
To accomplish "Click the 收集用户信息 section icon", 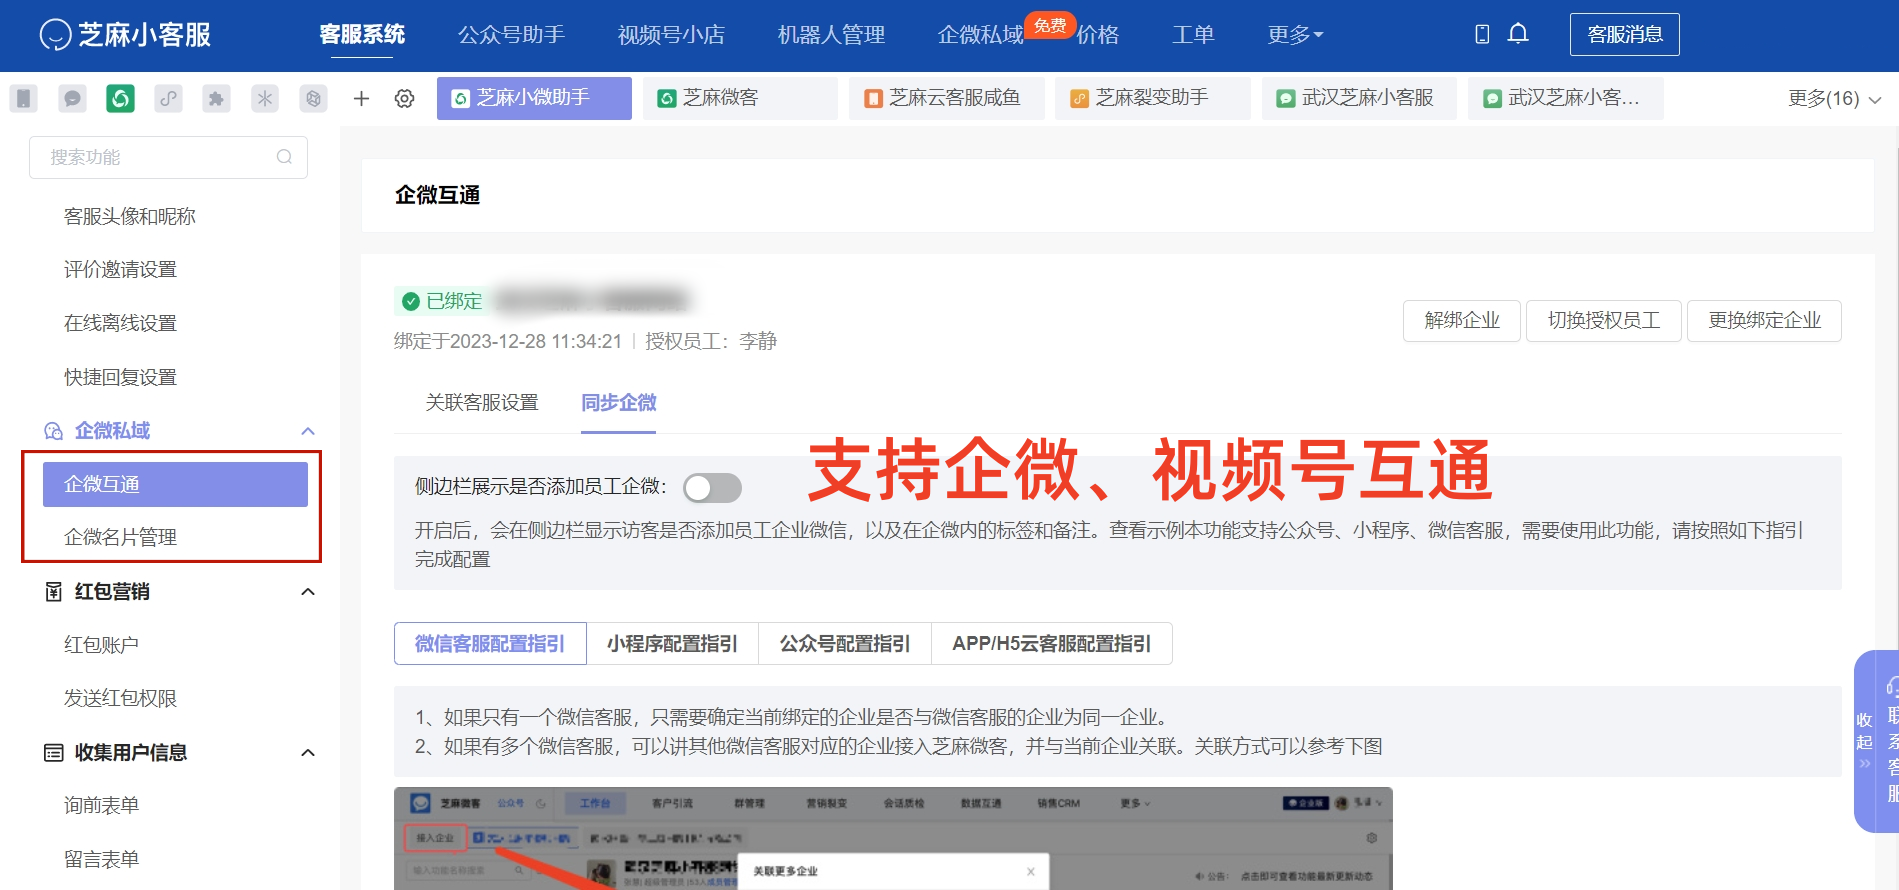I will click(54, 753).
